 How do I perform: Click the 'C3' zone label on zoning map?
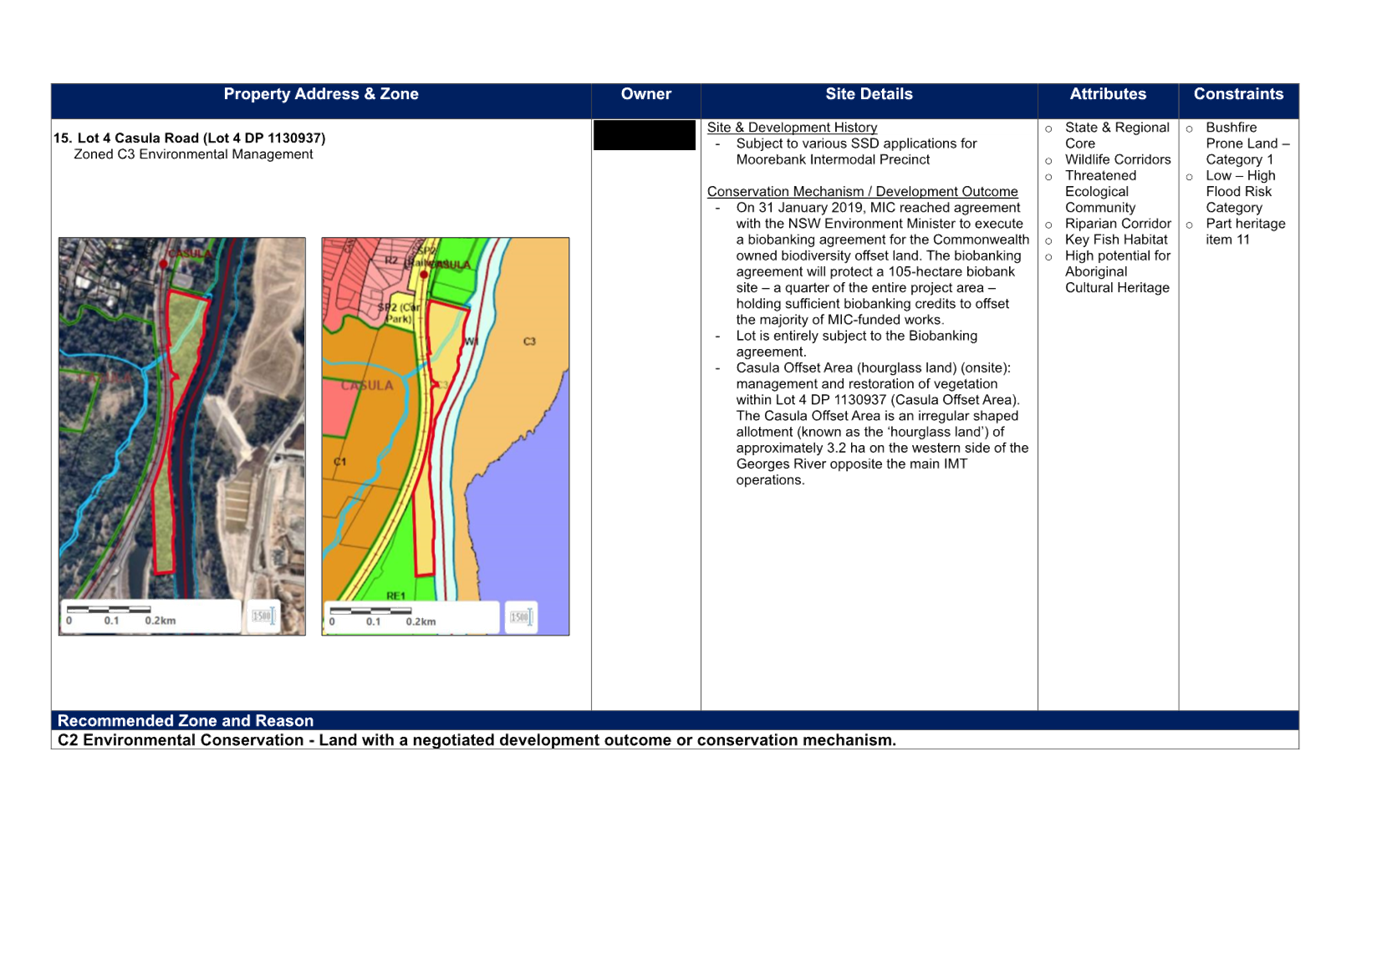click(530, 341)
